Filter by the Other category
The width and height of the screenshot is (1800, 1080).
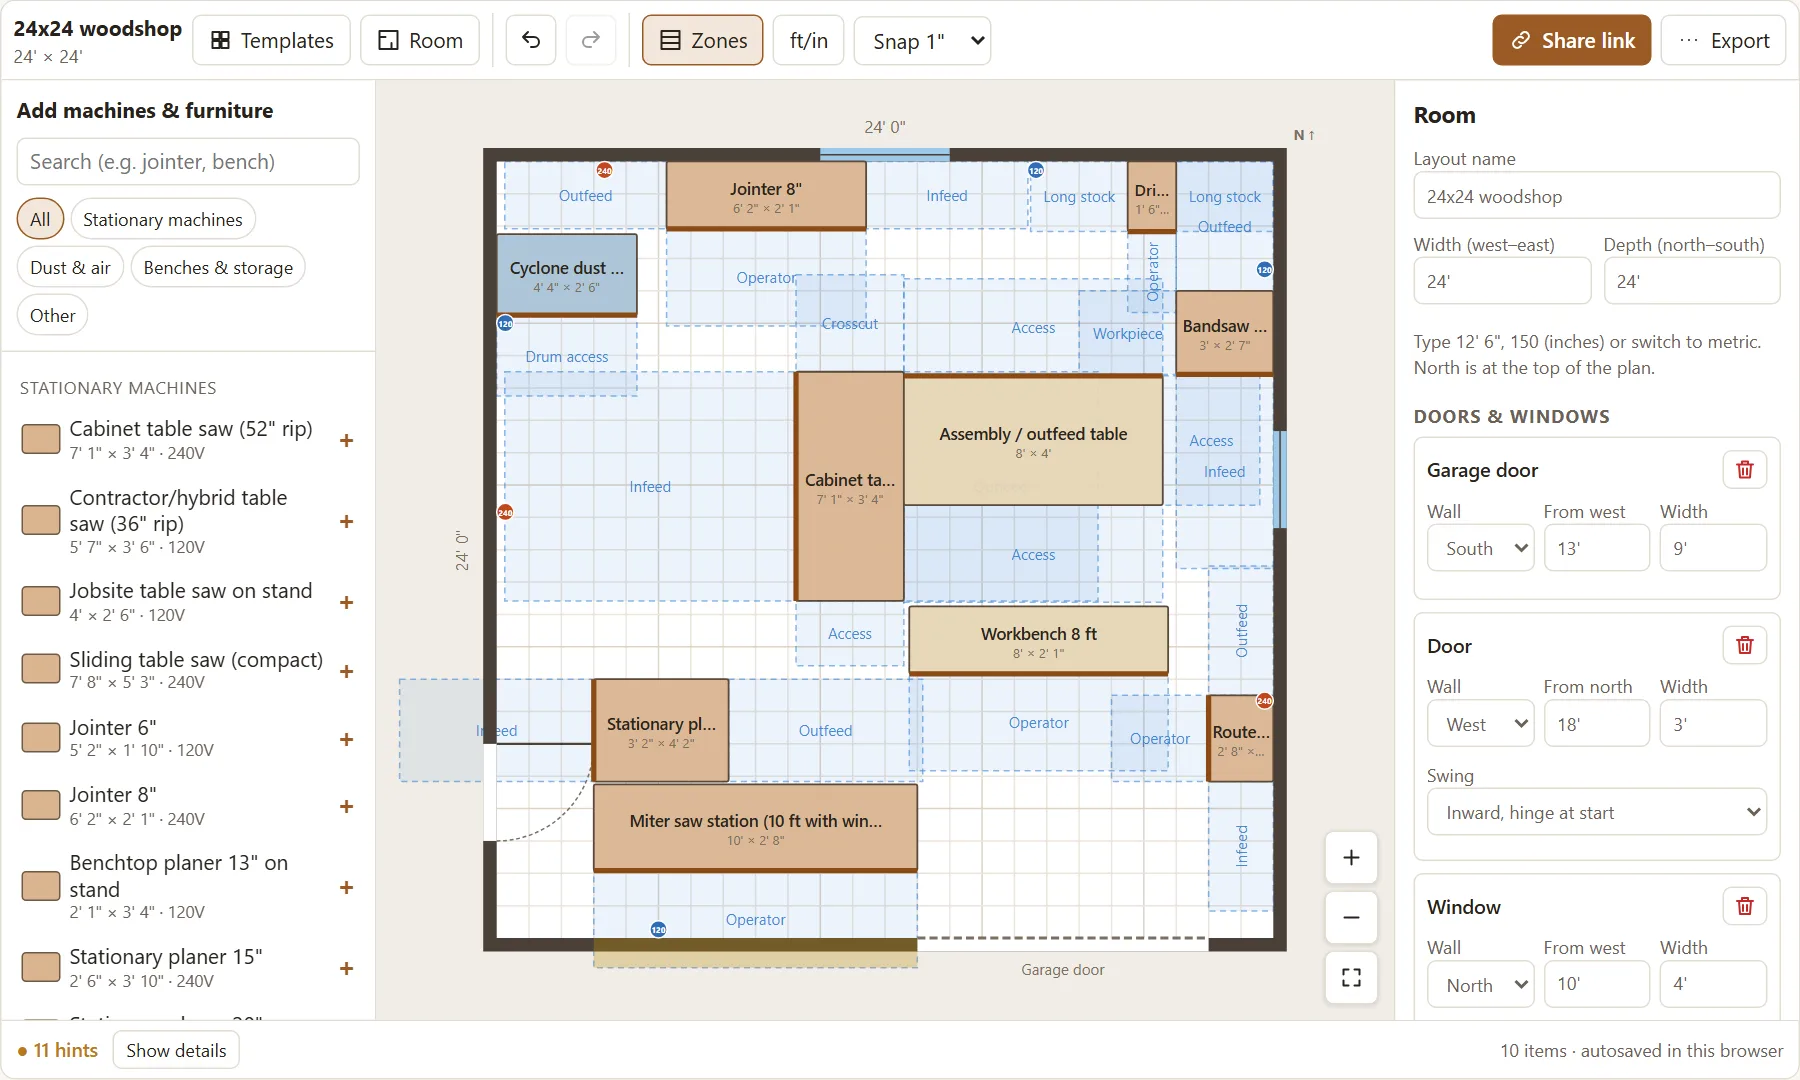point(53,315)
